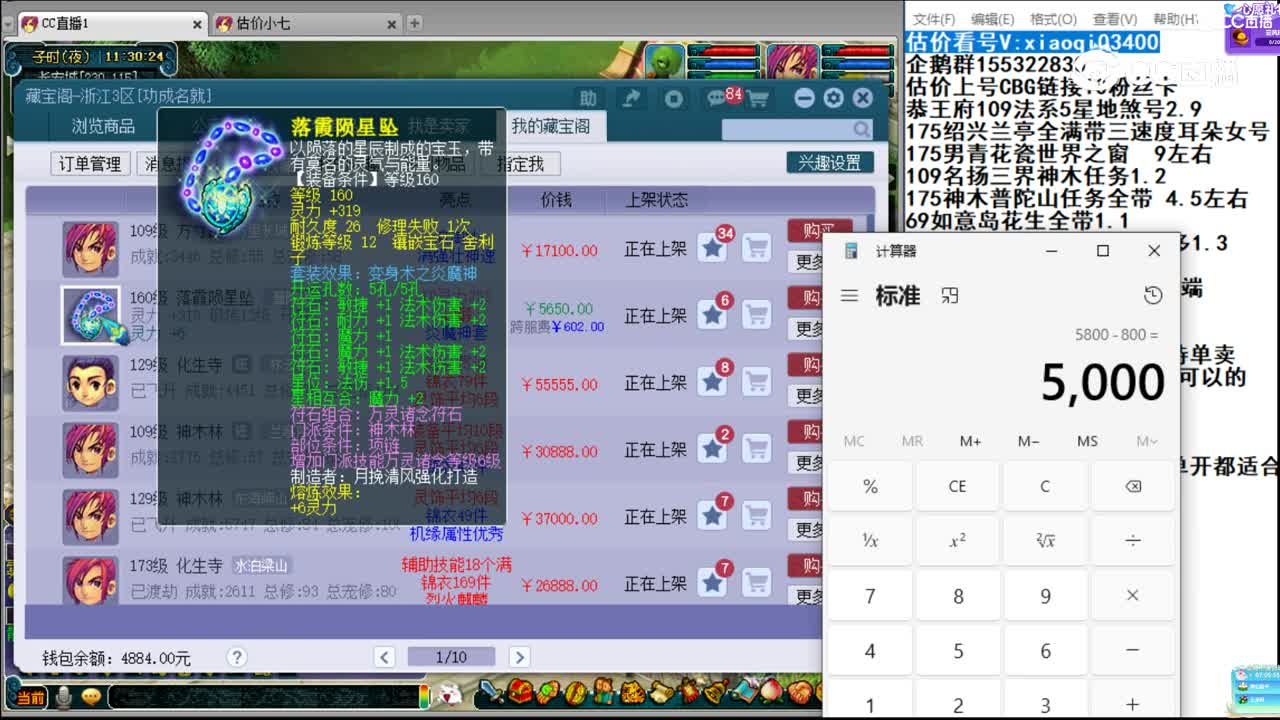The image size is (1280, 720).
Task: Add the ¥26888.00 listing to cart
Action: [x=757, y=583]
